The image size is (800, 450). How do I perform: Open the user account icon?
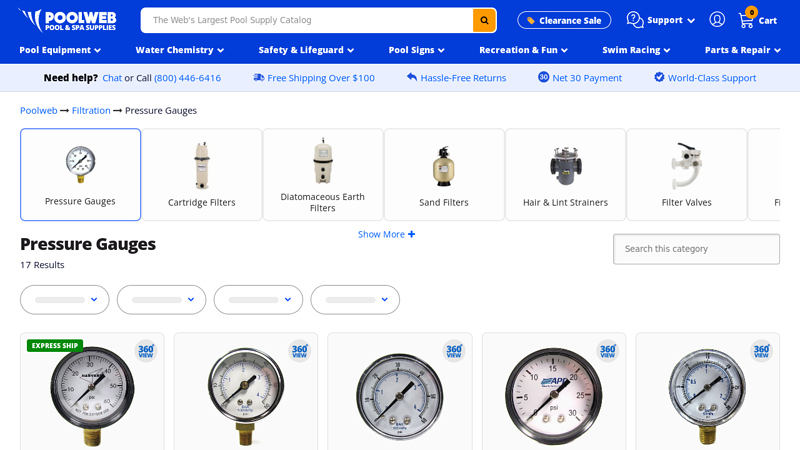pyautogui.click(x=717, y=20)
